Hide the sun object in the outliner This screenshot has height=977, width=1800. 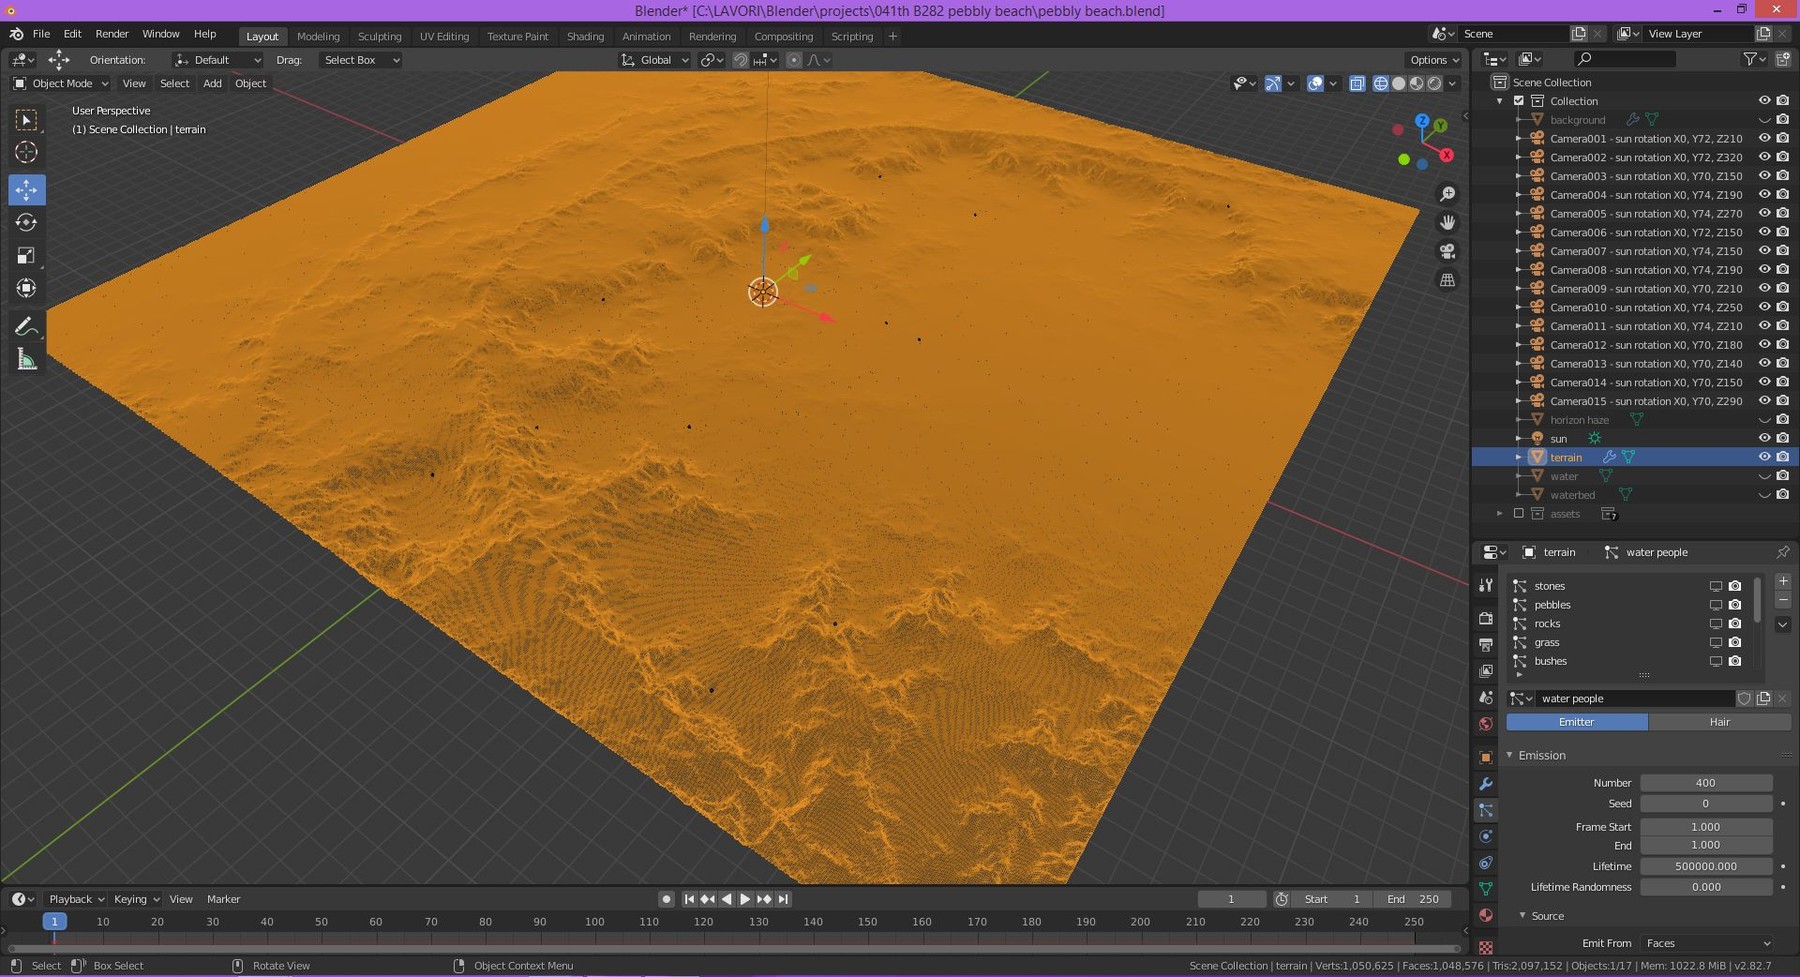point(1764,438)
